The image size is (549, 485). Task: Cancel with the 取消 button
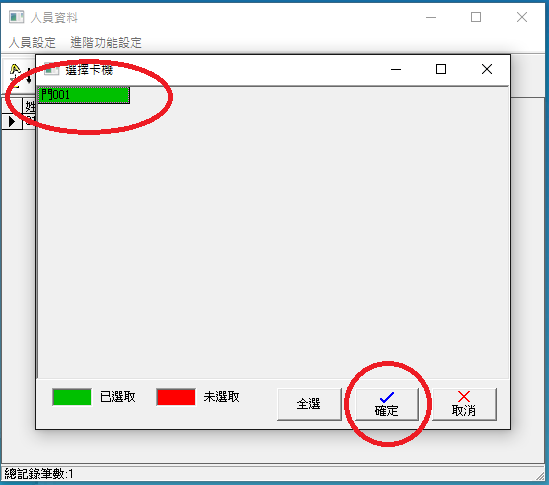coord(464,404)
